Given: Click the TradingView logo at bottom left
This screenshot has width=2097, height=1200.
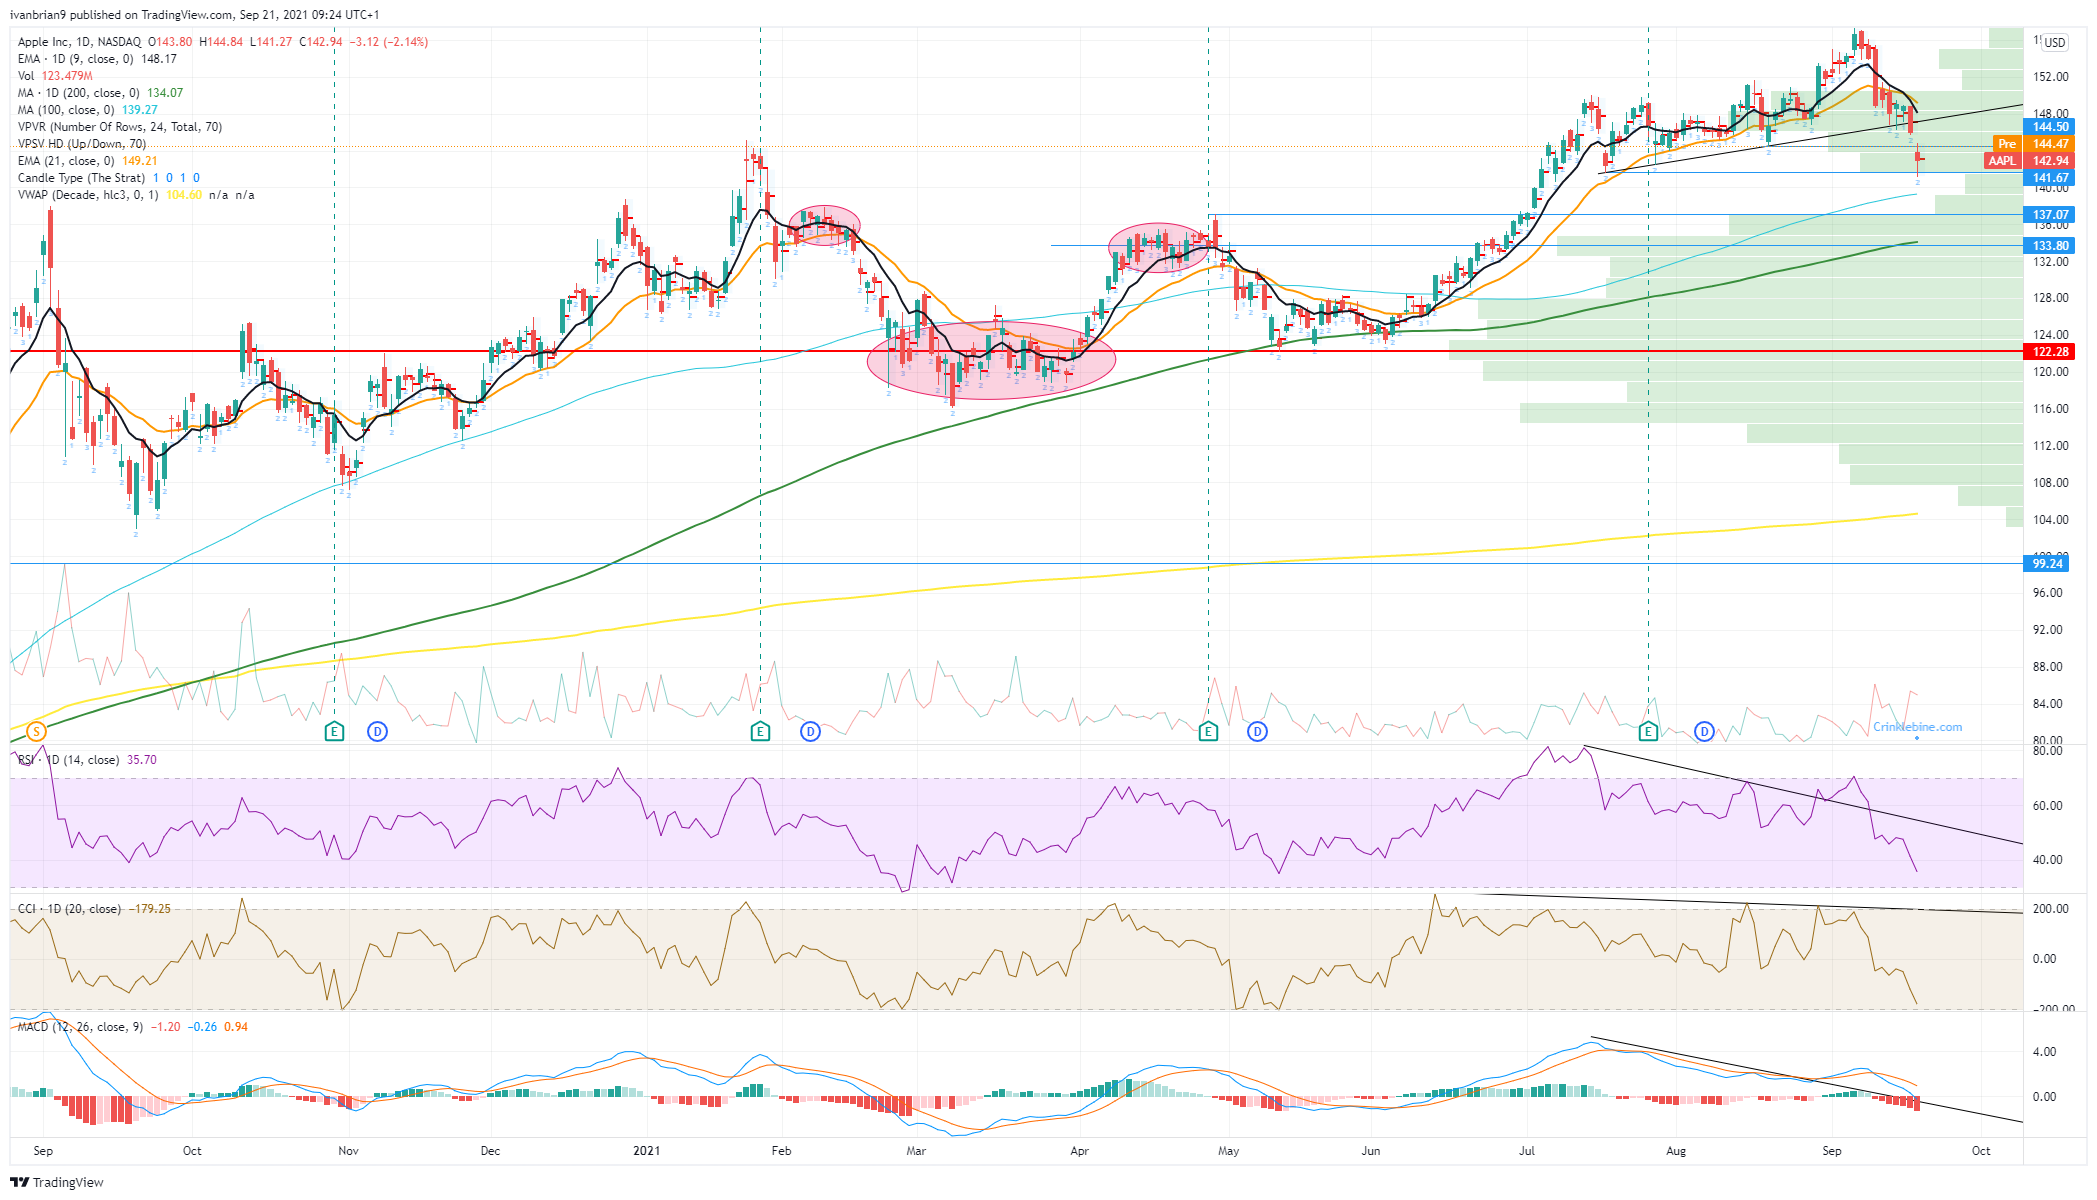Looking at the screenshot, I should point(57,1182).
